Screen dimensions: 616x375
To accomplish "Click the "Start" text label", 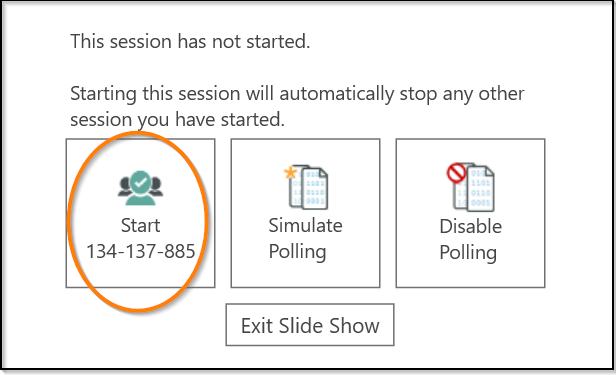I will click(x=140, y=225).
